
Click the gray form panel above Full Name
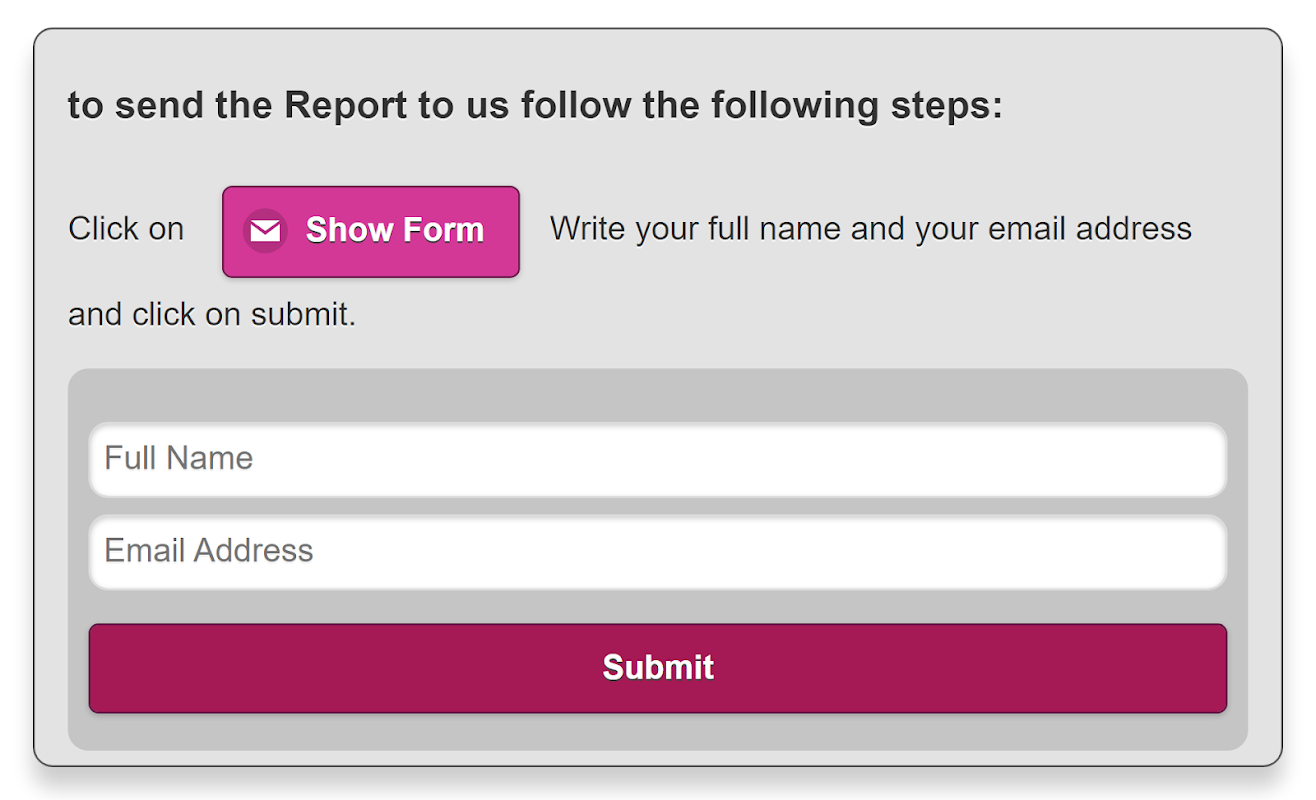pos(657,395)
